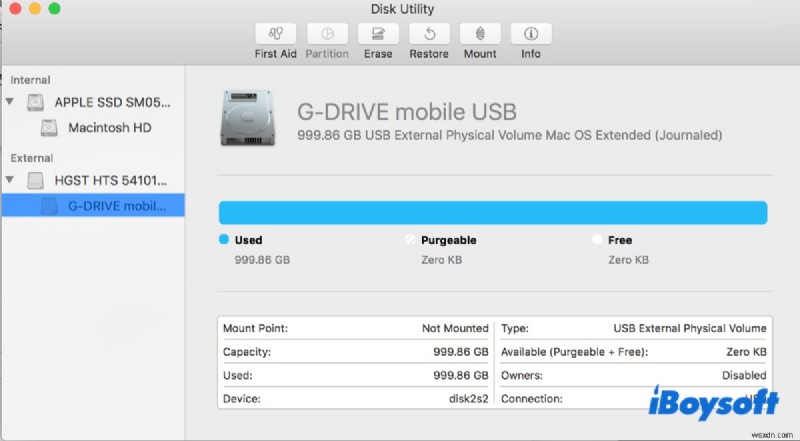Select Macintosh HD volume in sidebar
The height and width of the screenshot is (441, 800).
93,128
